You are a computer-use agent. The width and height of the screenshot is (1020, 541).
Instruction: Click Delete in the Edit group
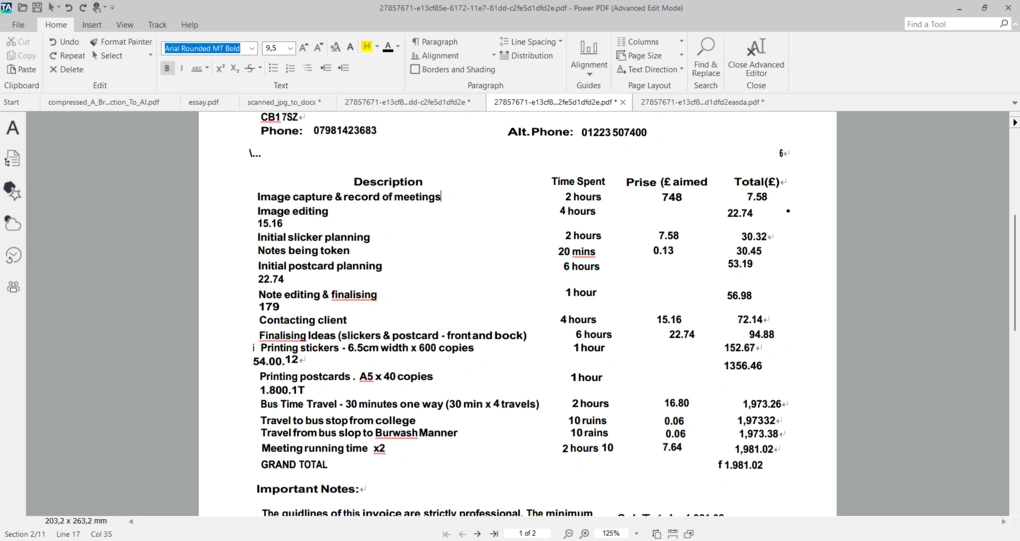(66, 70)
